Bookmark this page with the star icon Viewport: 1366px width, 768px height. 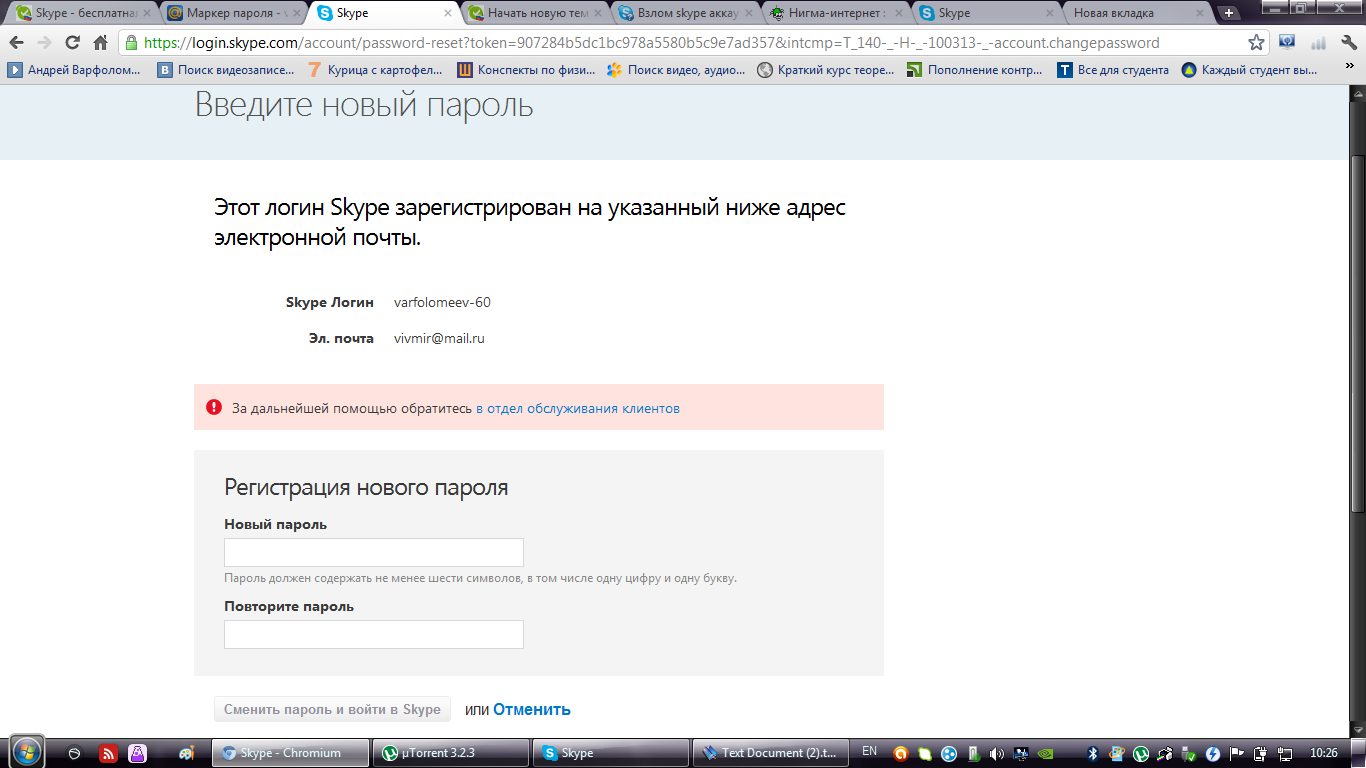[1257, 43]
